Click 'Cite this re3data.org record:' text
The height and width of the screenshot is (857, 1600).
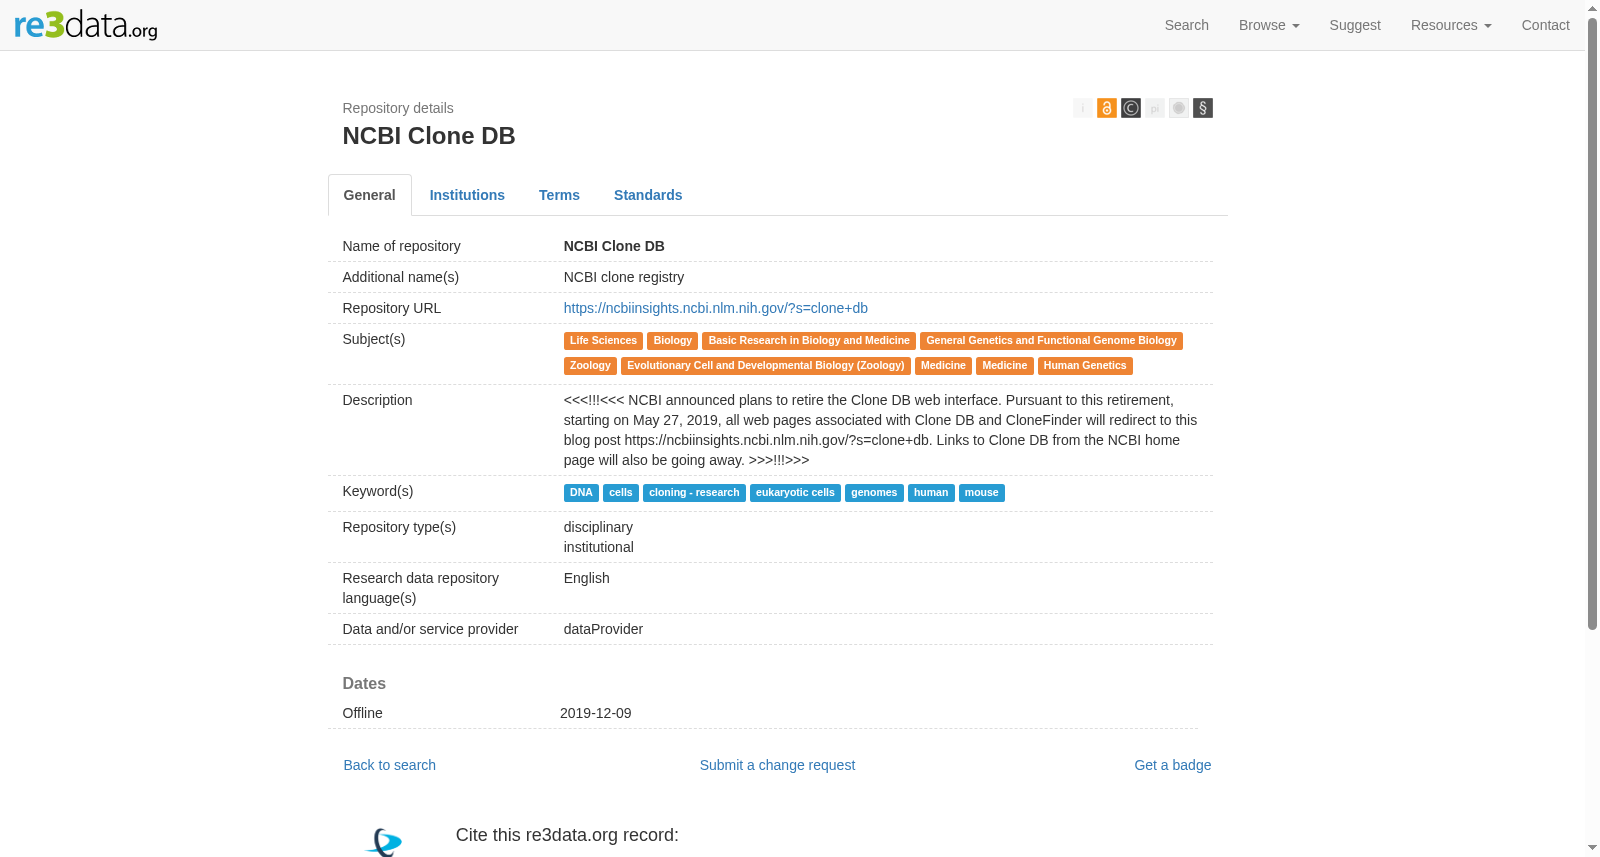(567, 835)
